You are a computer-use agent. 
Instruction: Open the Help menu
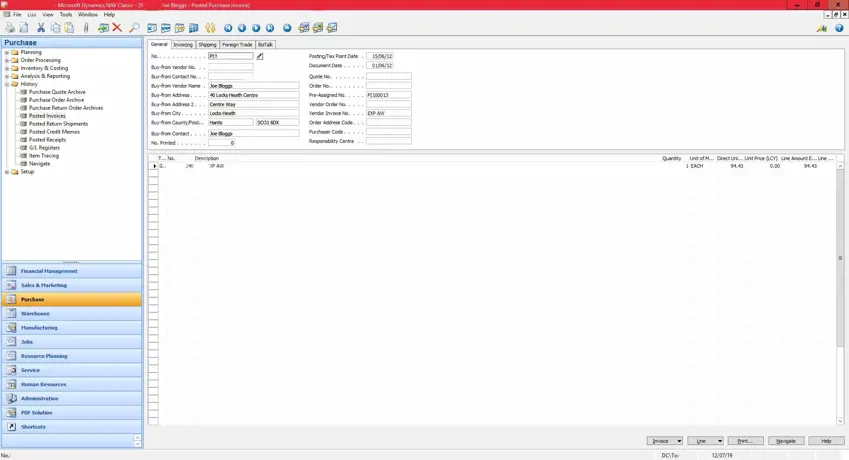click(109, 15)
